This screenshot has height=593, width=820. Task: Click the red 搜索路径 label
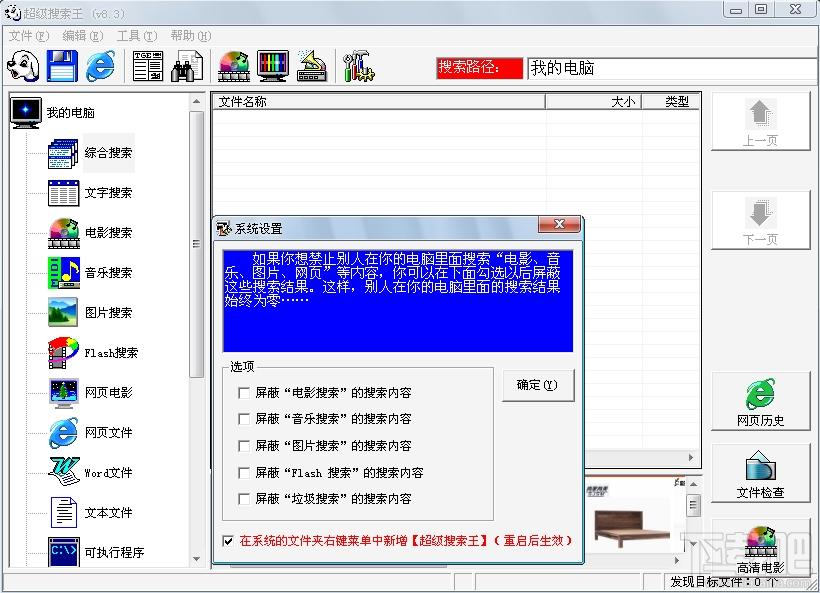(x=479, y=68)
